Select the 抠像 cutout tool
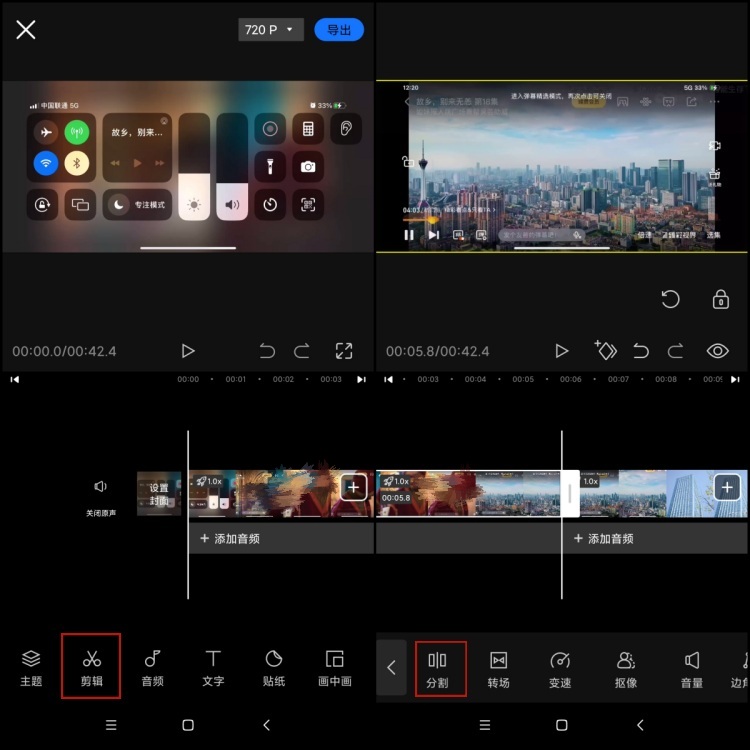750x750 pixels. [x=626, y=670]
